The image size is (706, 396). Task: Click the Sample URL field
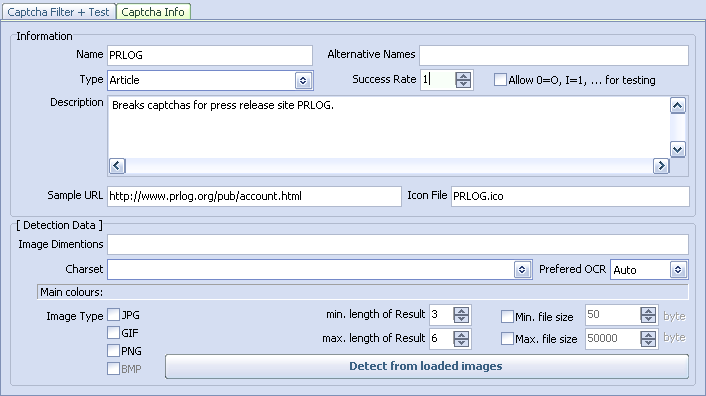pos(254,197)
